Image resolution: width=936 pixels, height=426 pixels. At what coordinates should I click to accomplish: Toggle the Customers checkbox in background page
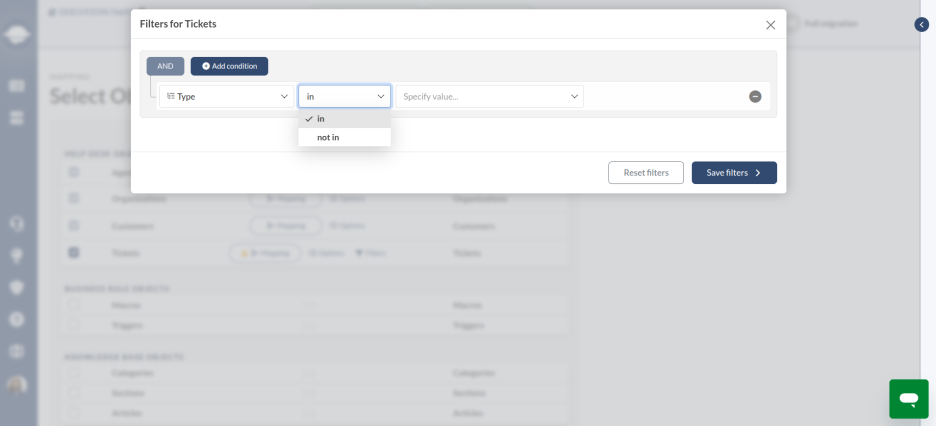click(73, 226)
